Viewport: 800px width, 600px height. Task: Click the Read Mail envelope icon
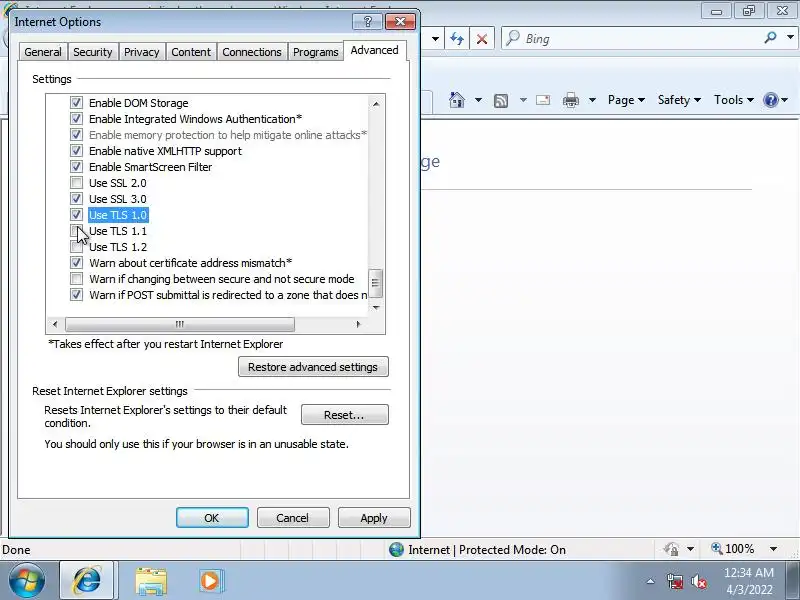click(x=543, y=100)
